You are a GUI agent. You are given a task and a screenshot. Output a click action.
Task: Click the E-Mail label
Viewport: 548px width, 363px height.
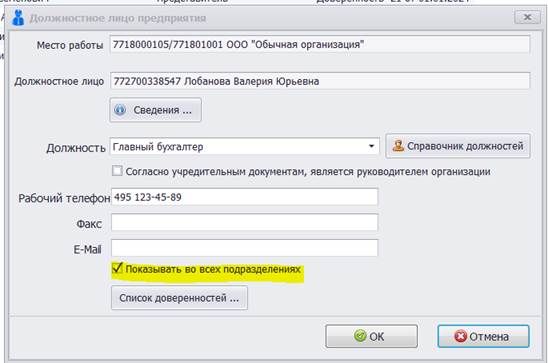click(x=87, y=249)
